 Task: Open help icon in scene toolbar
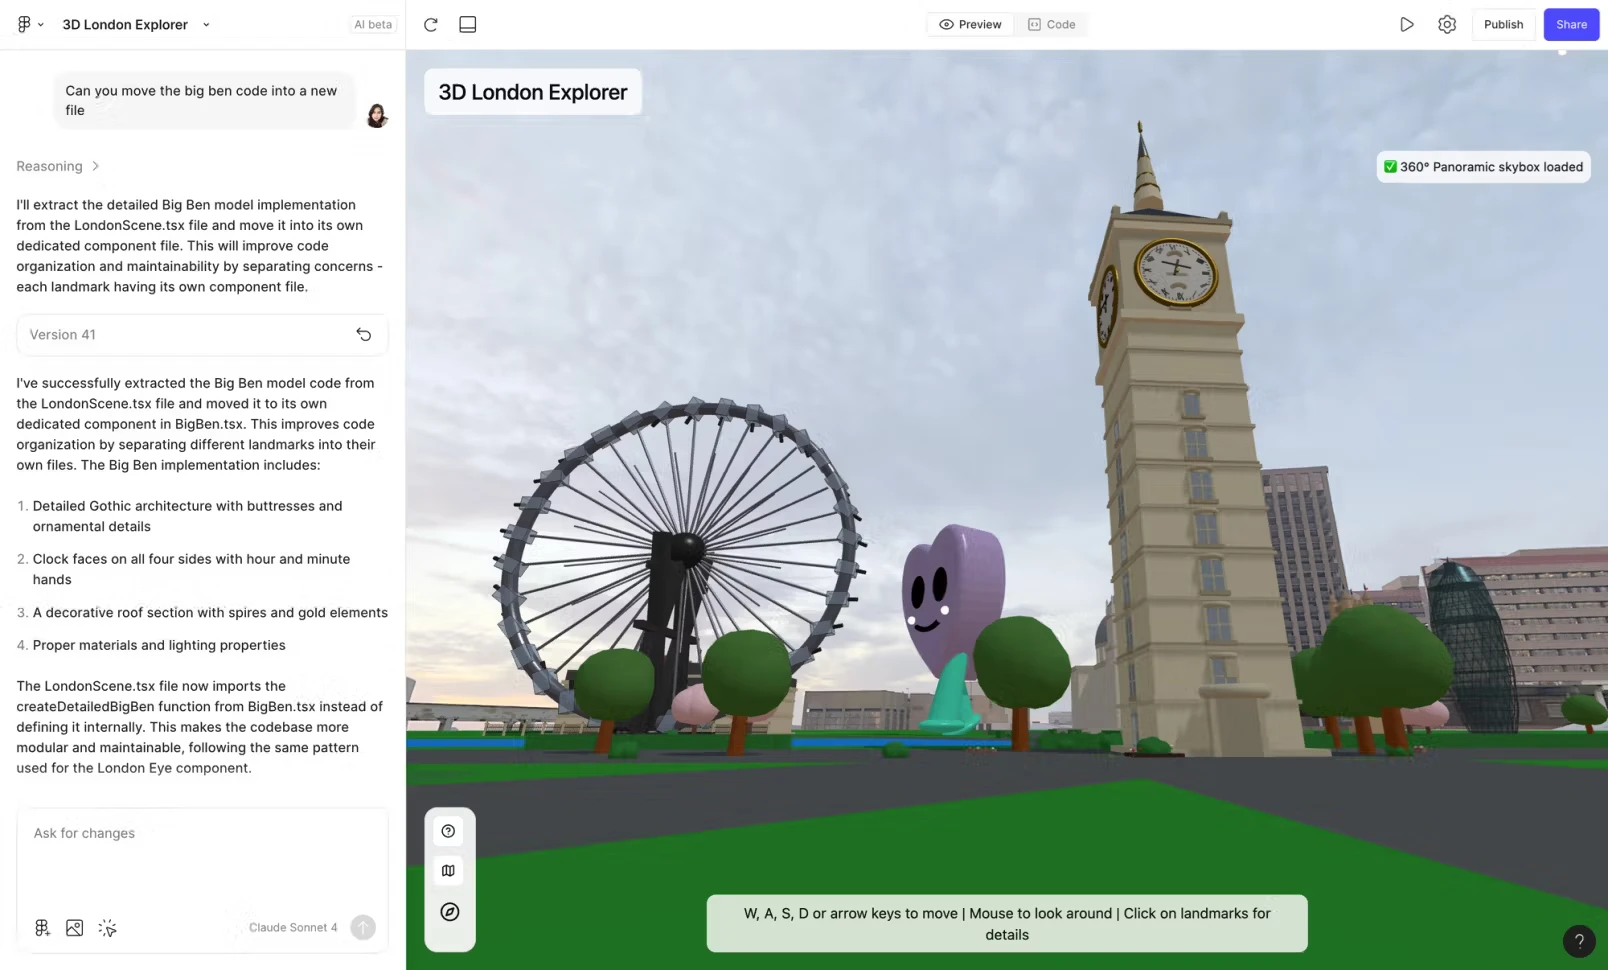449,831
